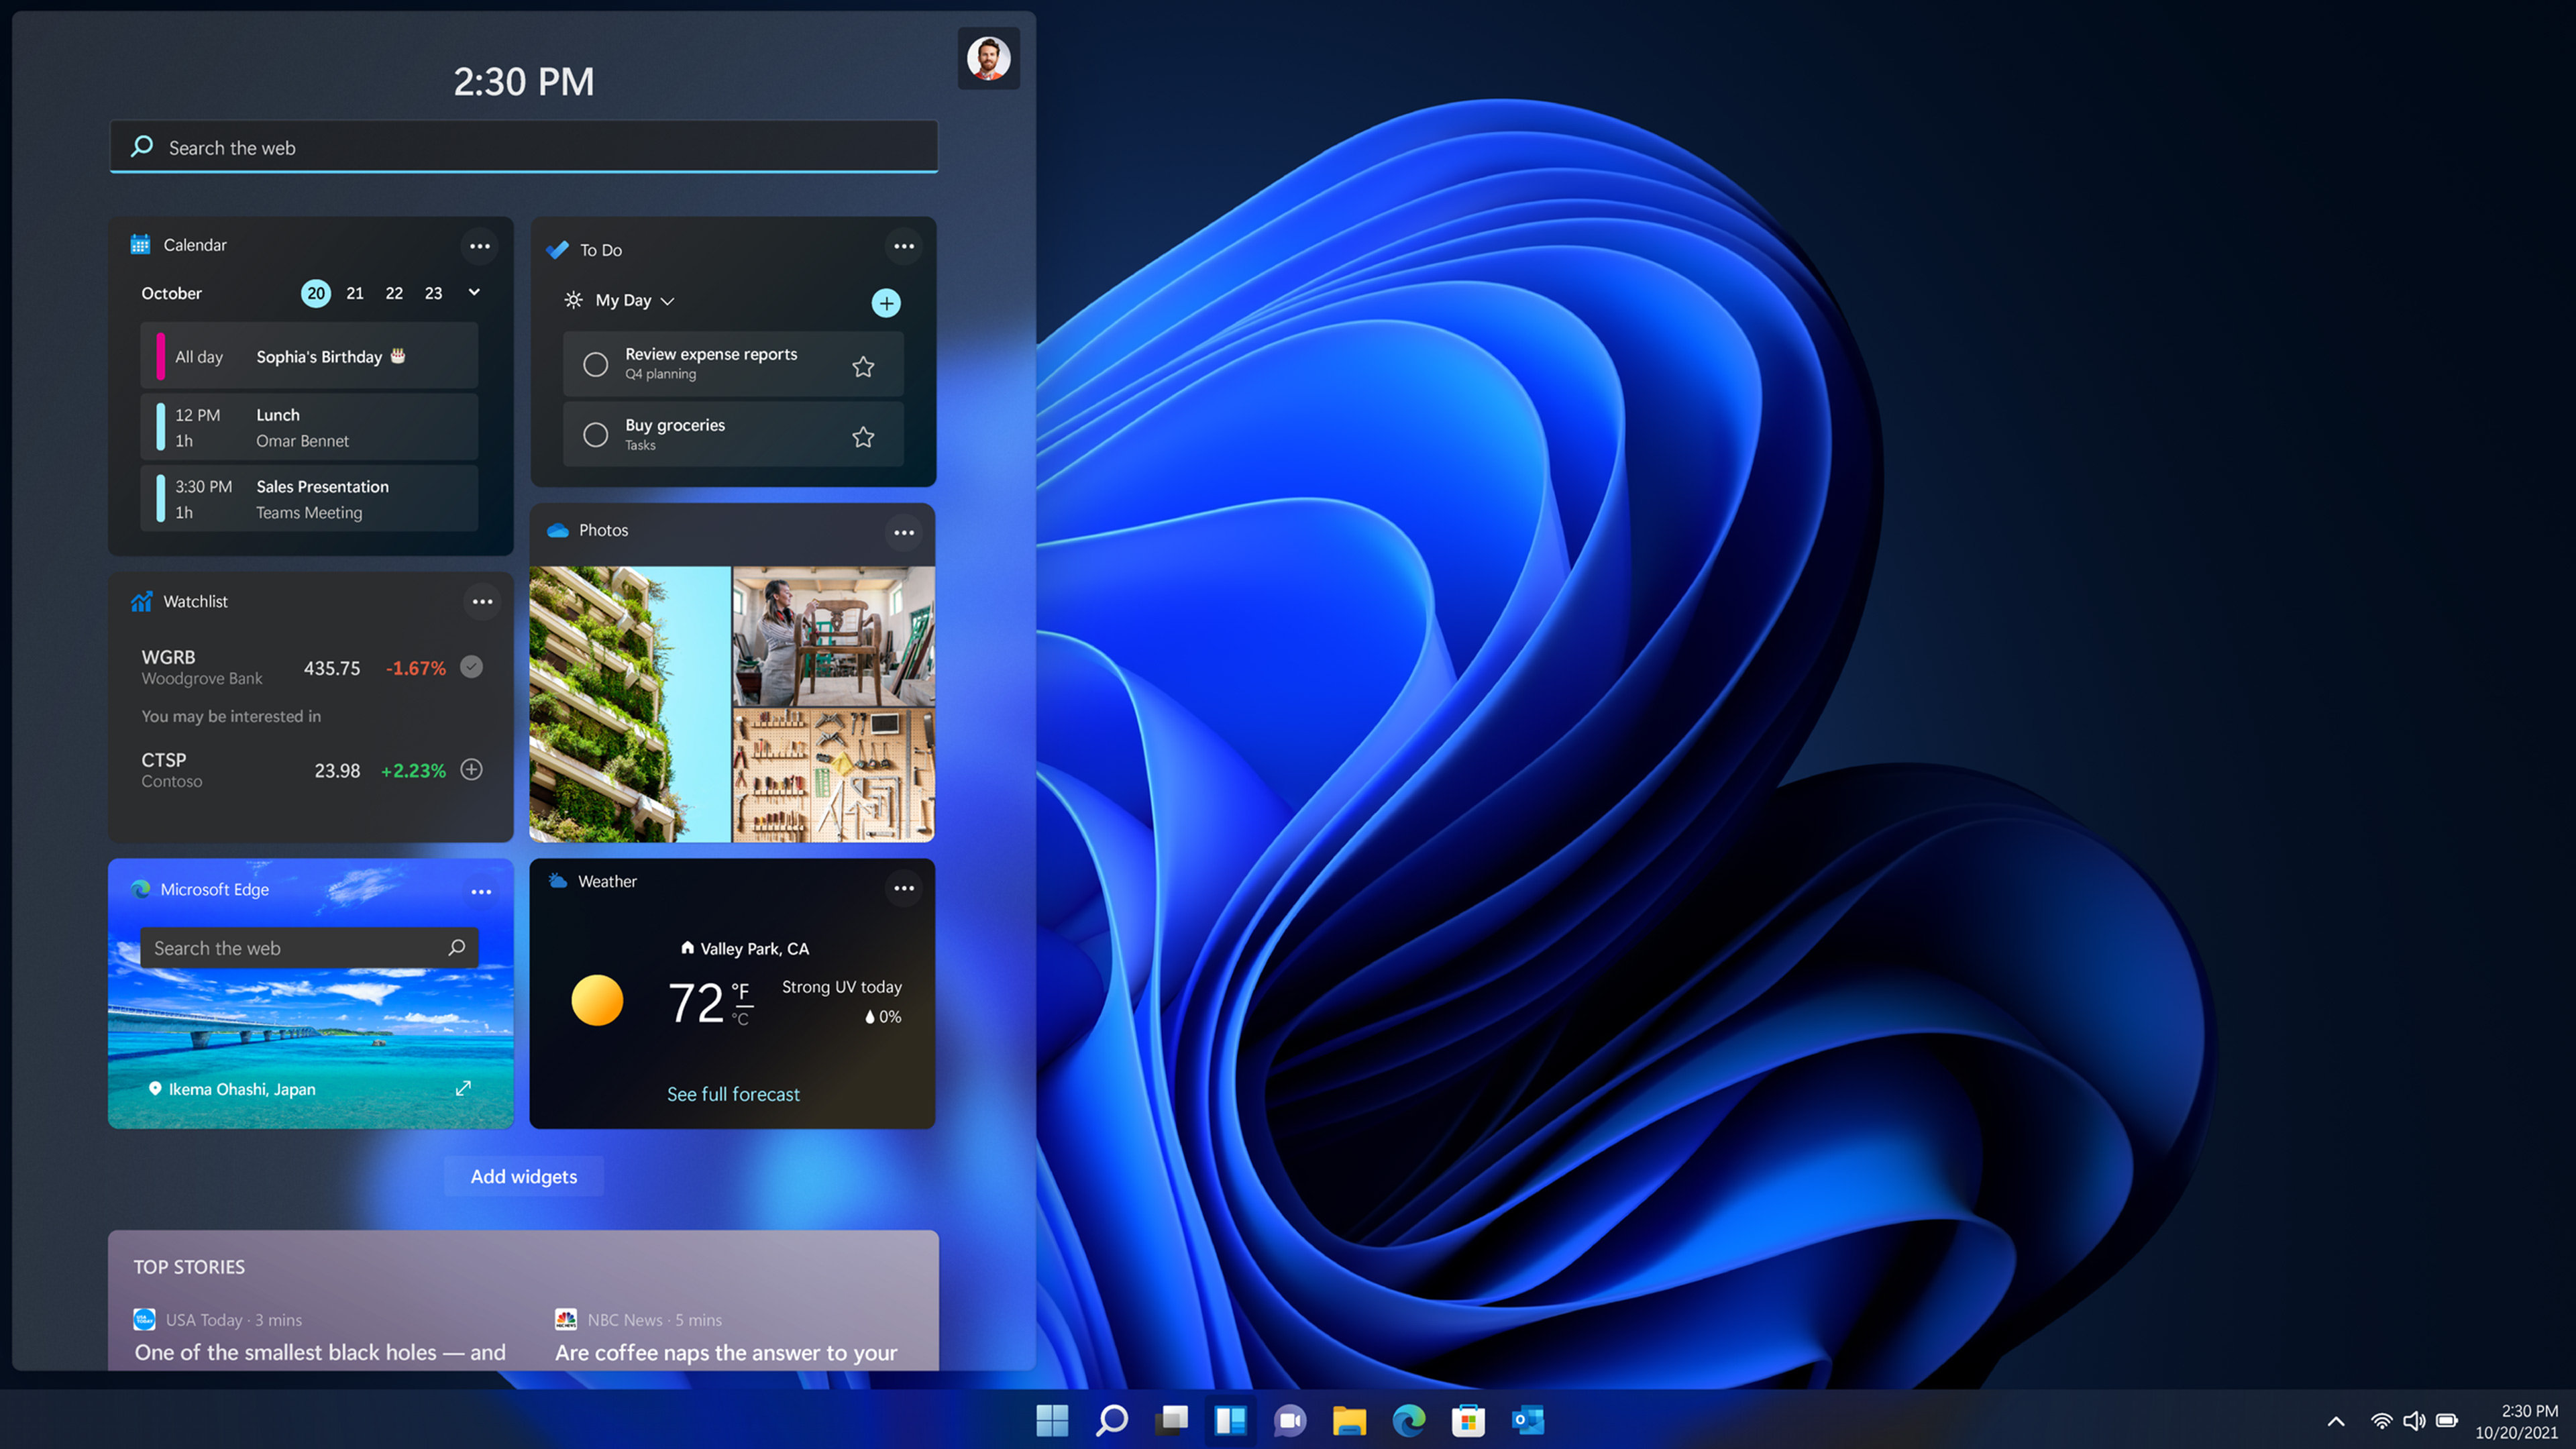Toggle favorite star for Buy groceries
The width and height of the screenshot is (2576, 1449).
pos(865,435)
